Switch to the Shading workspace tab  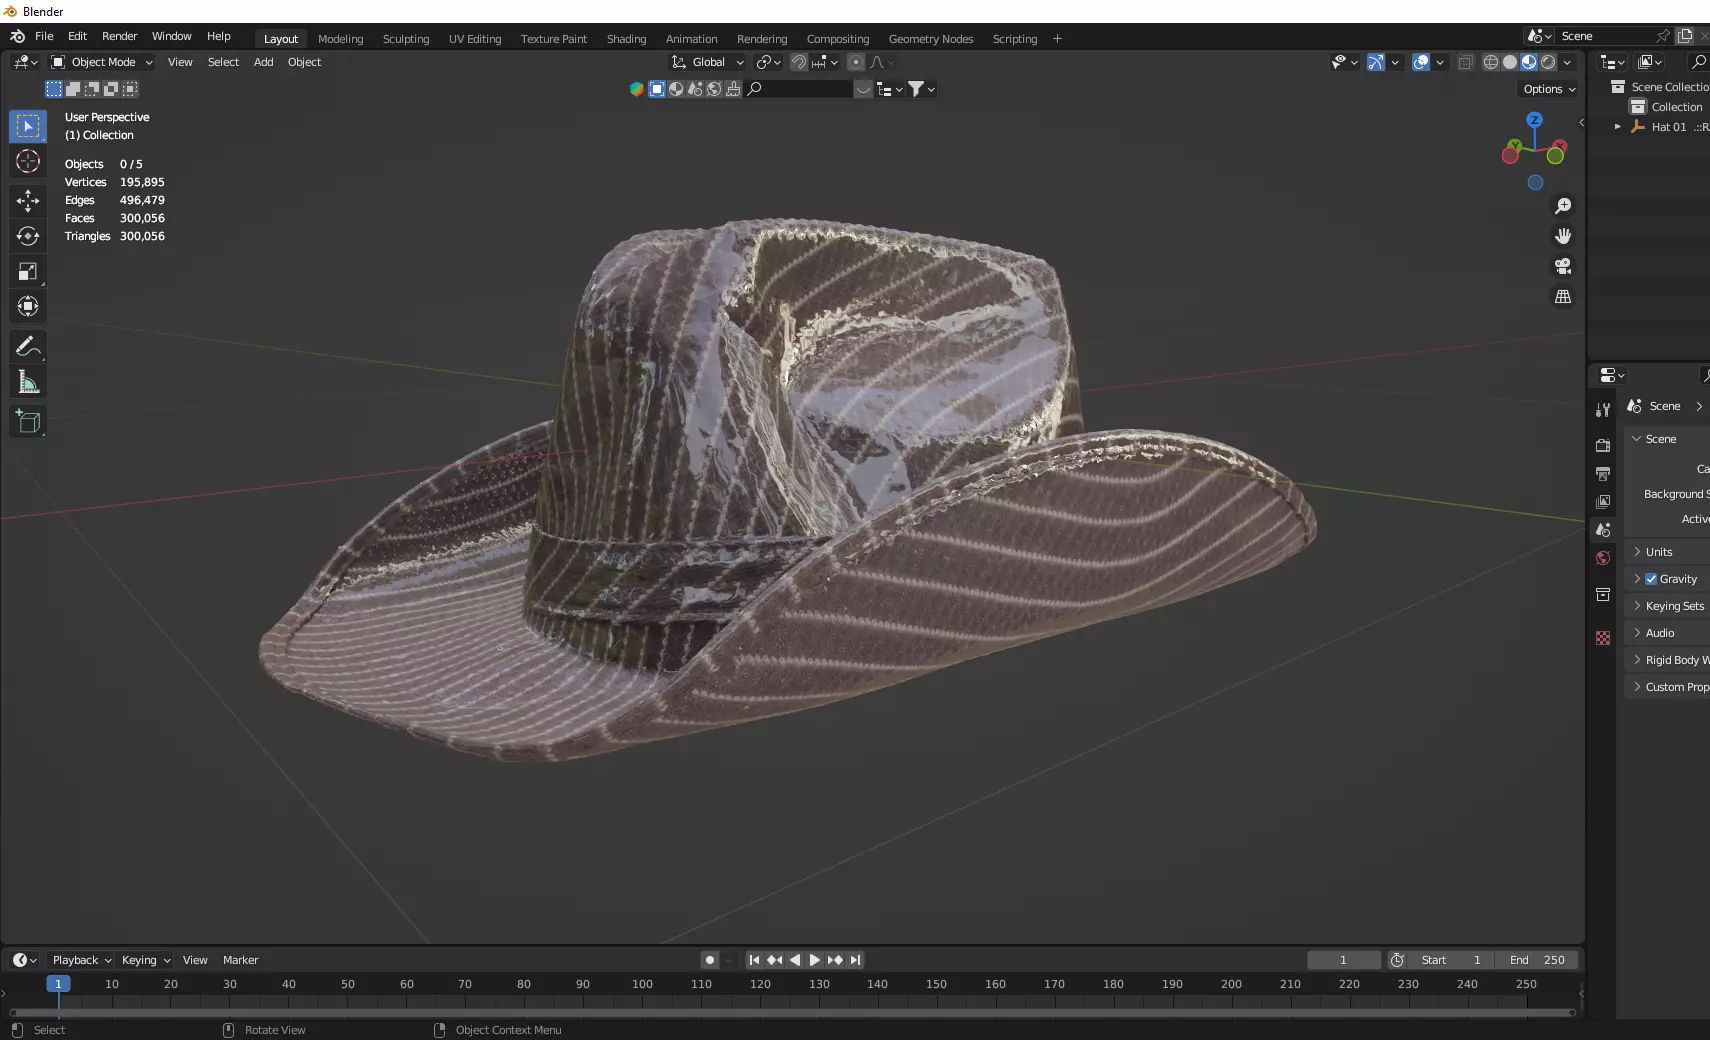626,39
